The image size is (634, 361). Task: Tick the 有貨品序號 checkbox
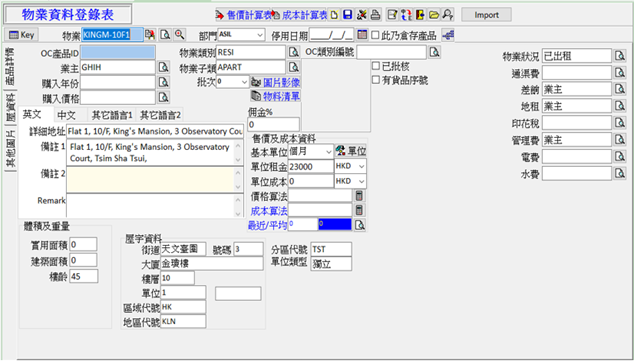[376, 80]
